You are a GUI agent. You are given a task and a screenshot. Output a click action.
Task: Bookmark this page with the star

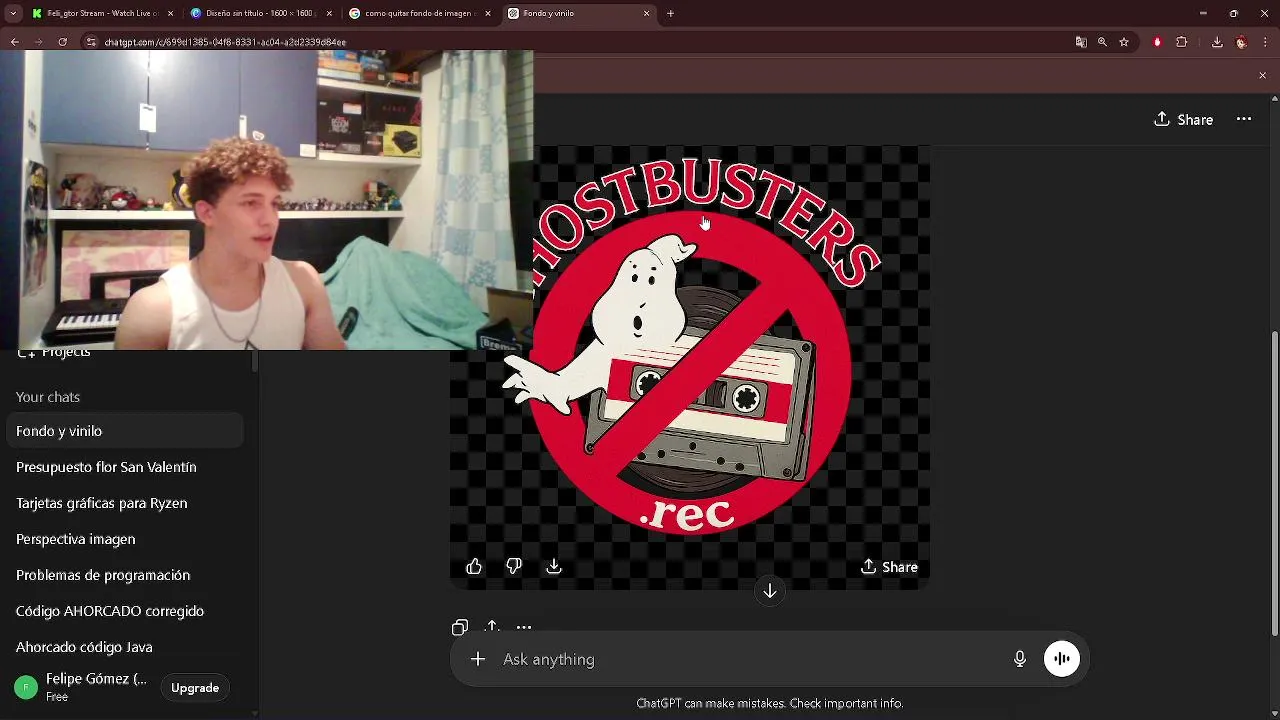[1124, 42]
